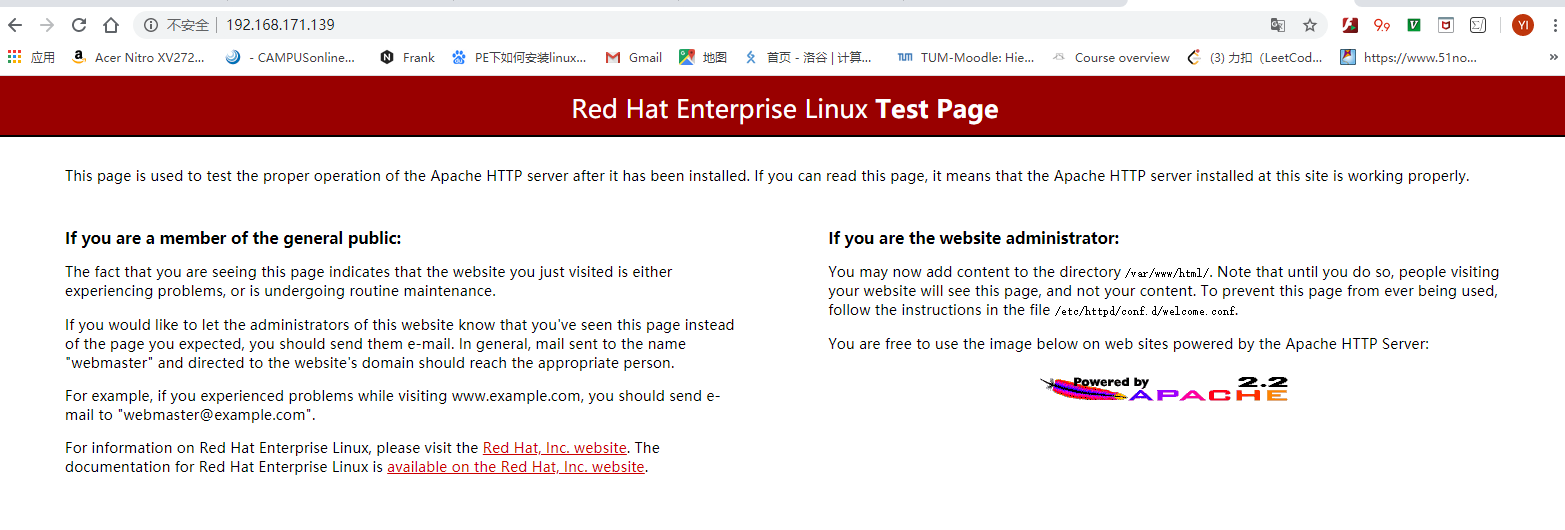Open the PE下如何安装linux bookmark

[x=519, y=57]
